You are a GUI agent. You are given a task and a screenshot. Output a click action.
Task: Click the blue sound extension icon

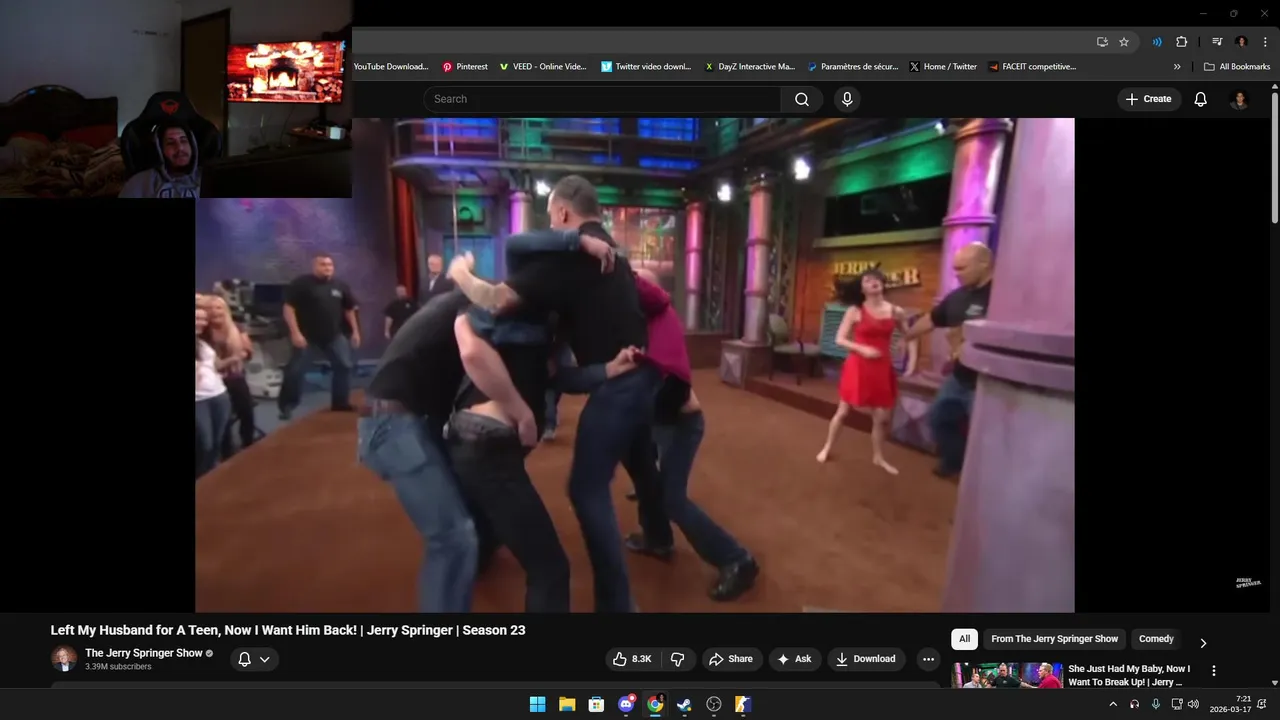tap(1157, 42)
